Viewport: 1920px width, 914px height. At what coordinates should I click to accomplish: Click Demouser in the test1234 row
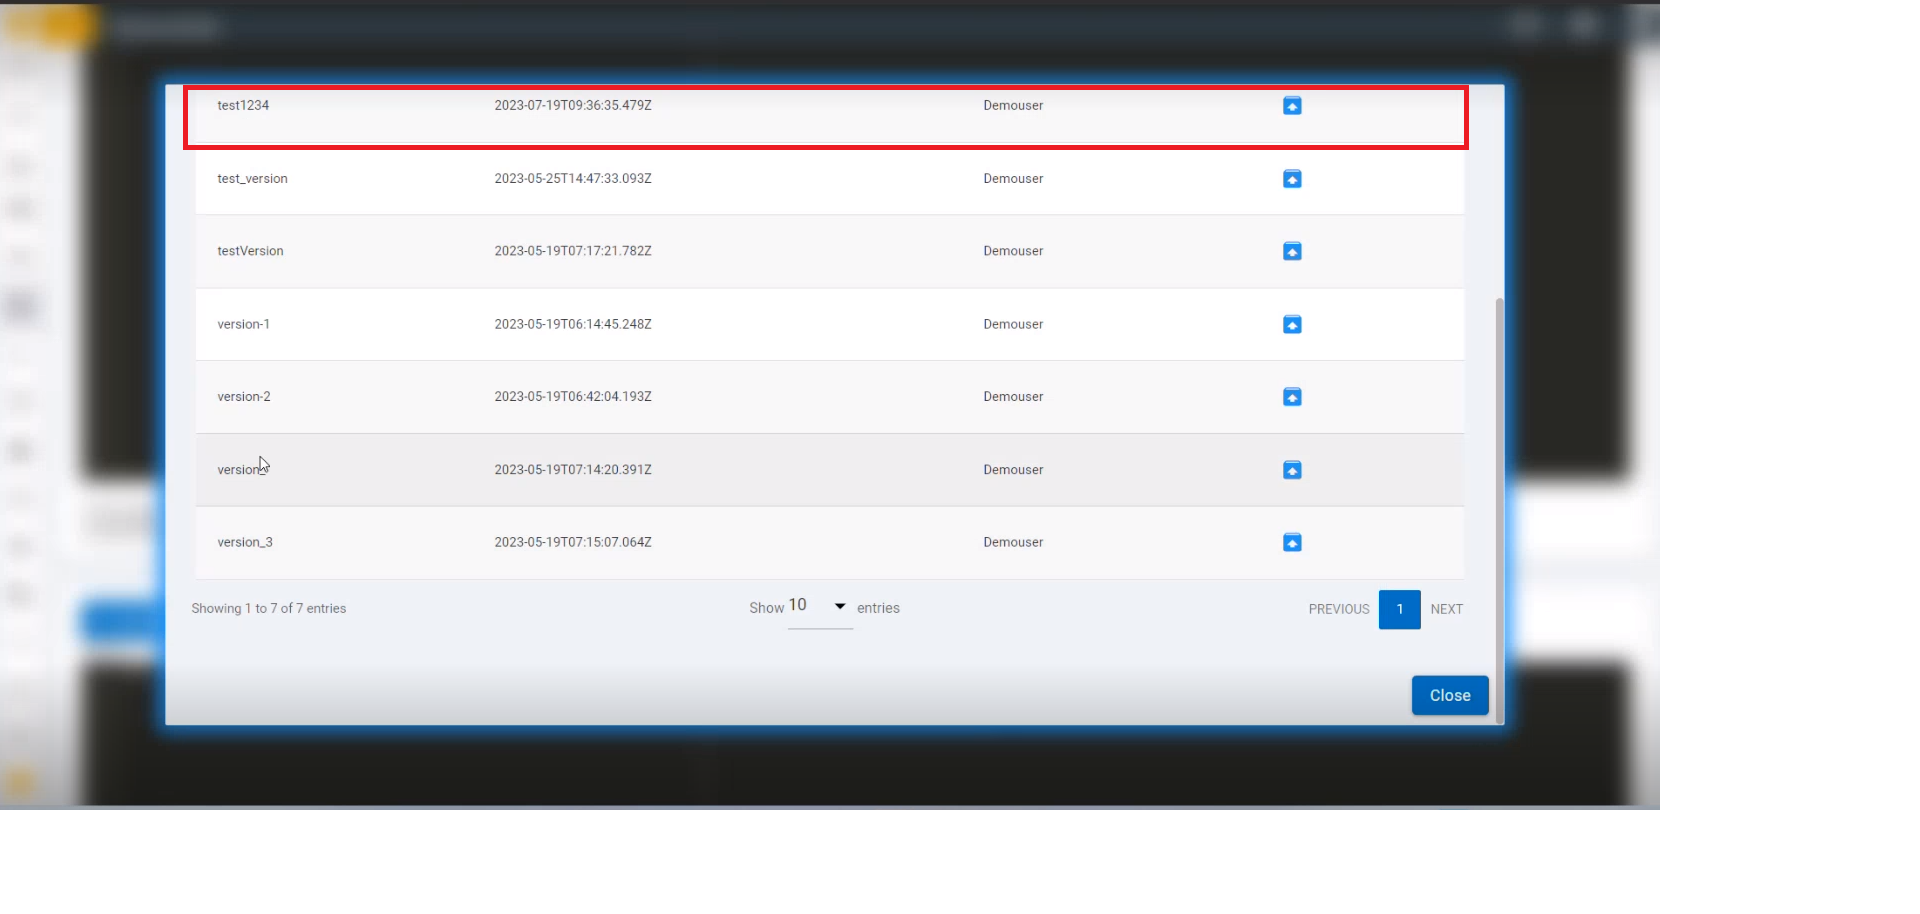(1013, 105)
